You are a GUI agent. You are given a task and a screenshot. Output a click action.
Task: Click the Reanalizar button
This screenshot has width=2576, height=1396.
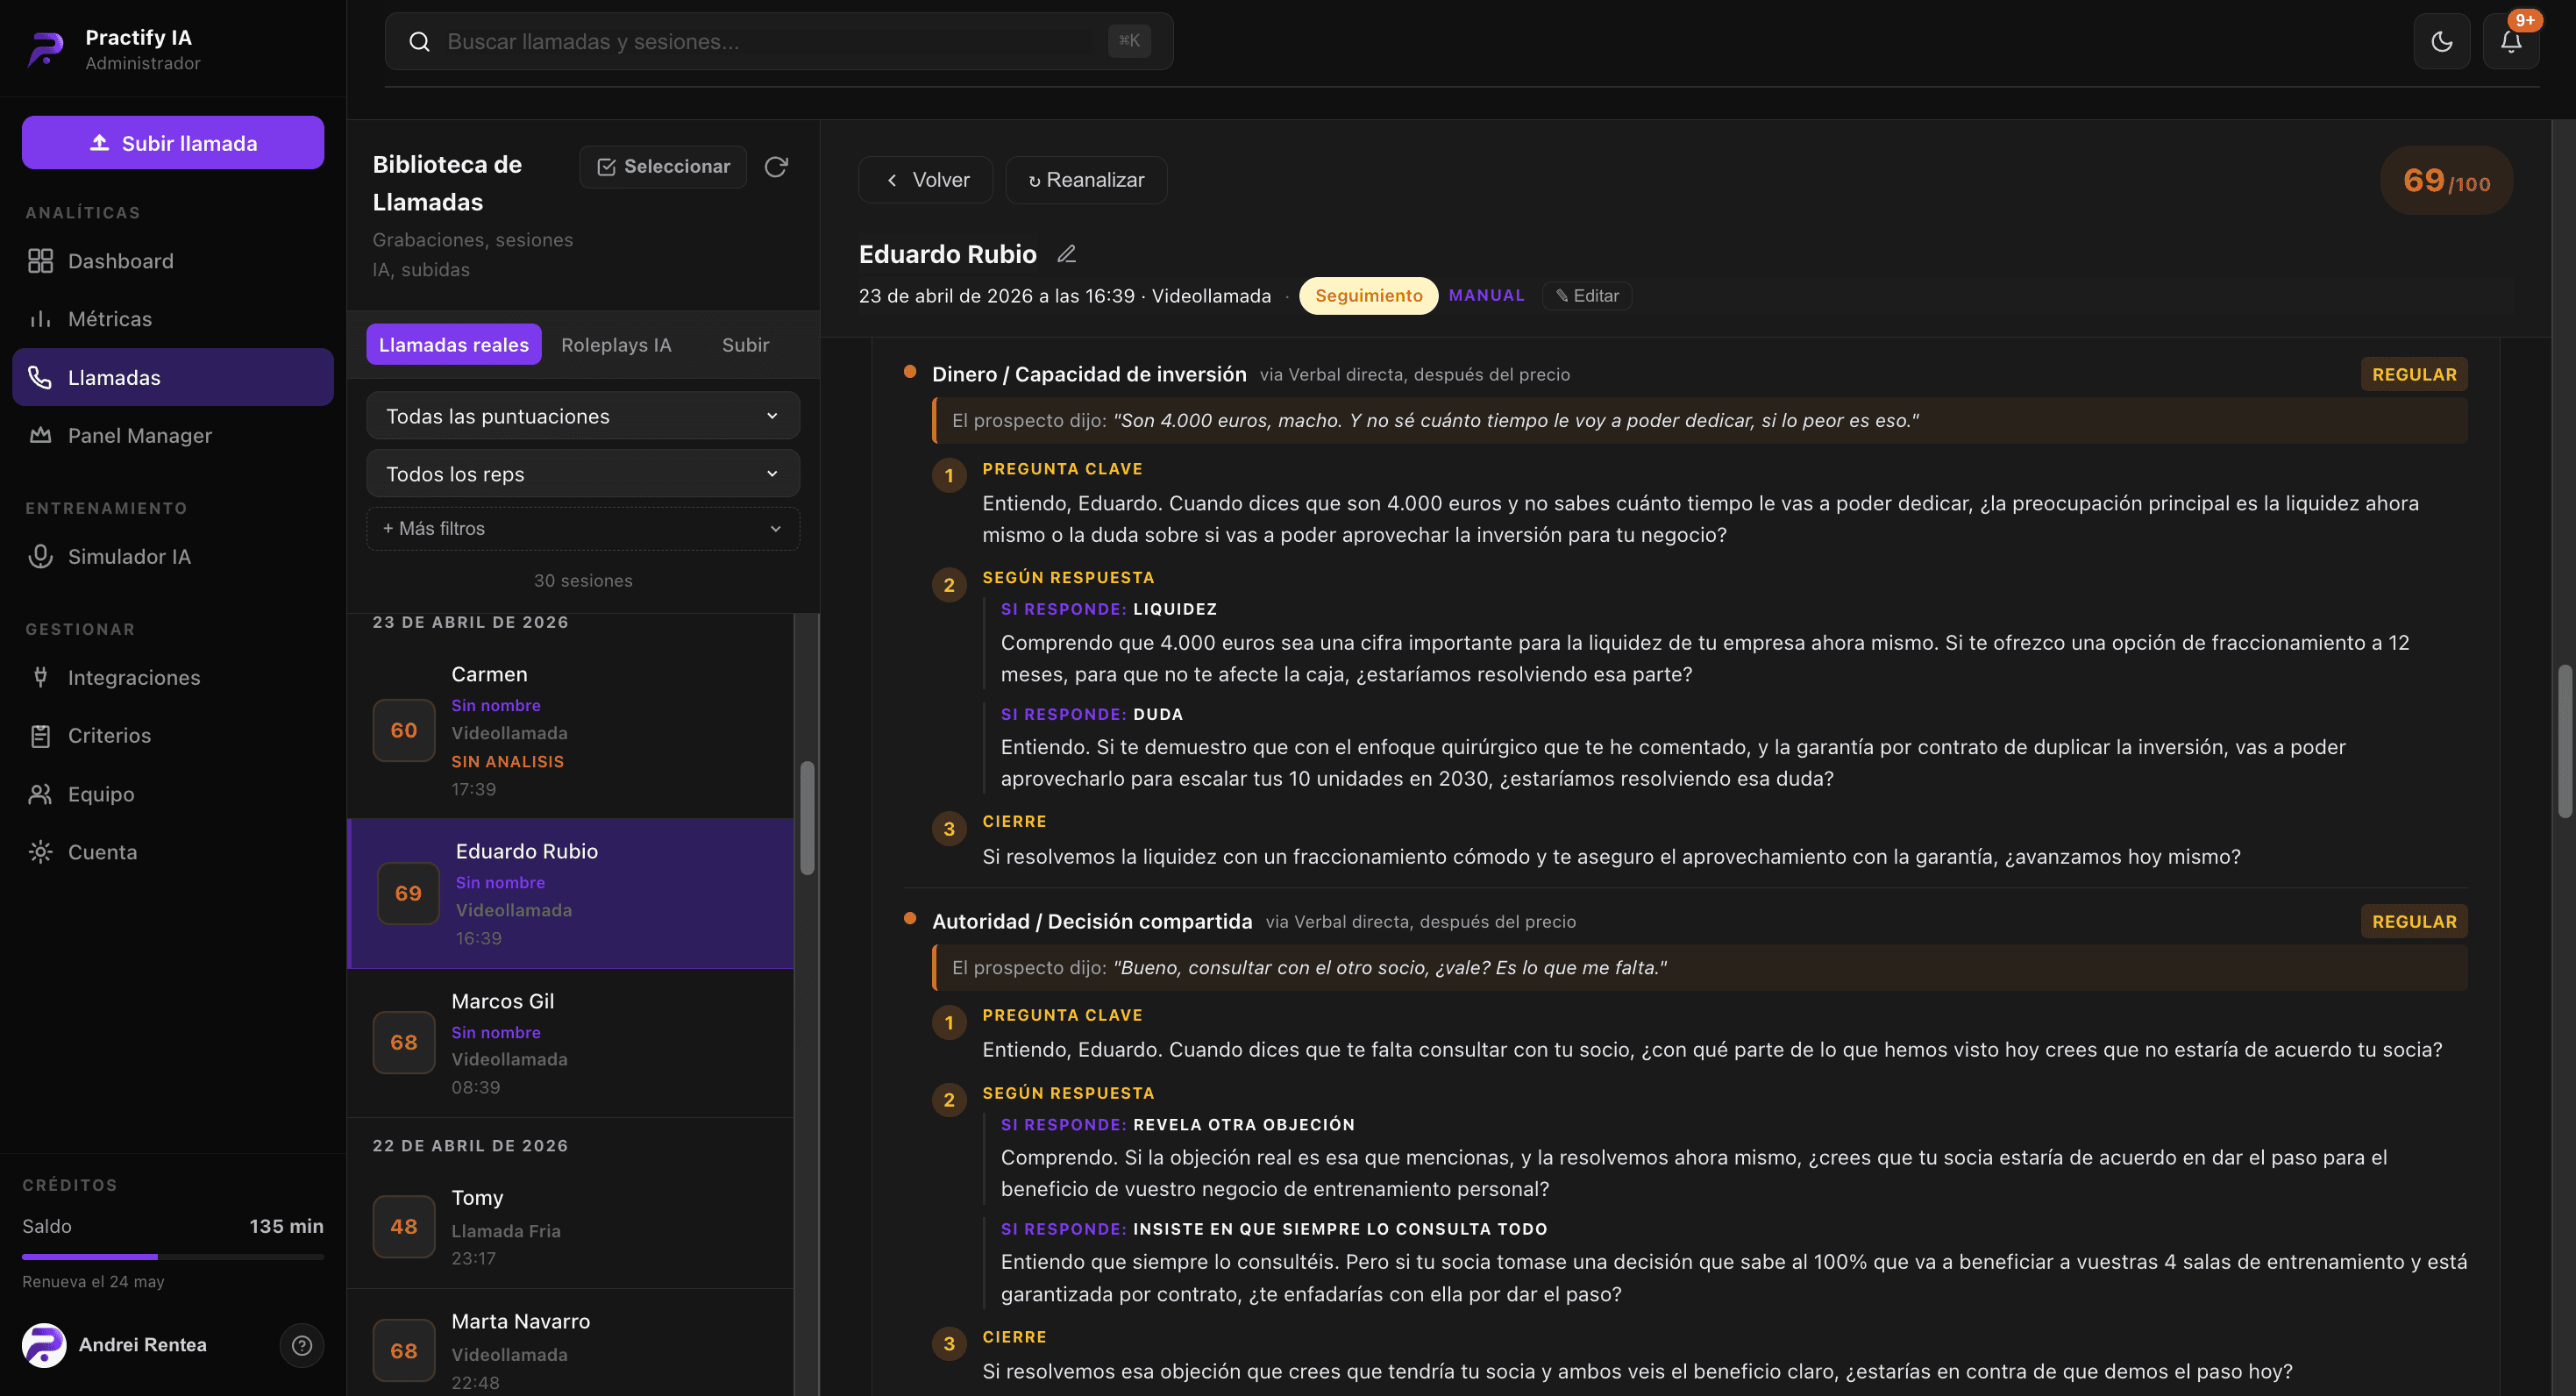coord(1086,180)
